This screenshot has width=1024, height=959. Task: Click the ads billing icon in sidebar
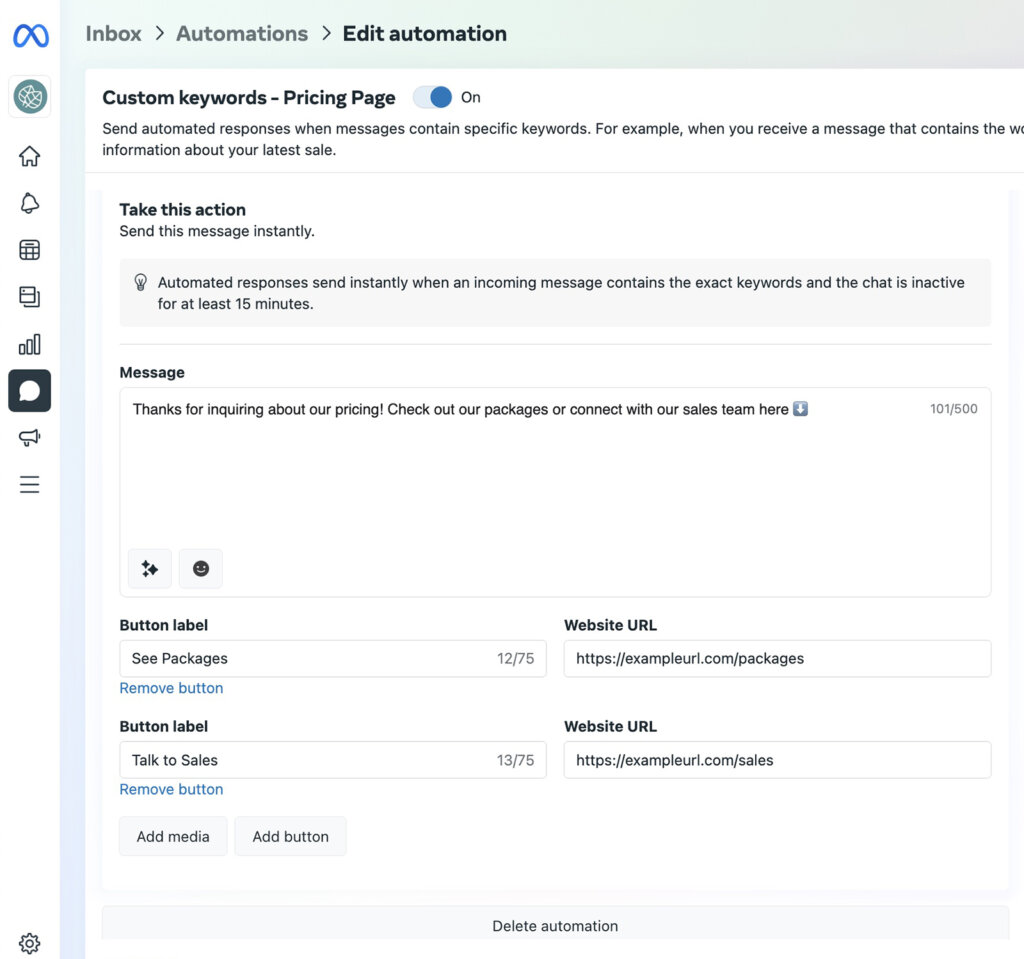coord(29,249)
